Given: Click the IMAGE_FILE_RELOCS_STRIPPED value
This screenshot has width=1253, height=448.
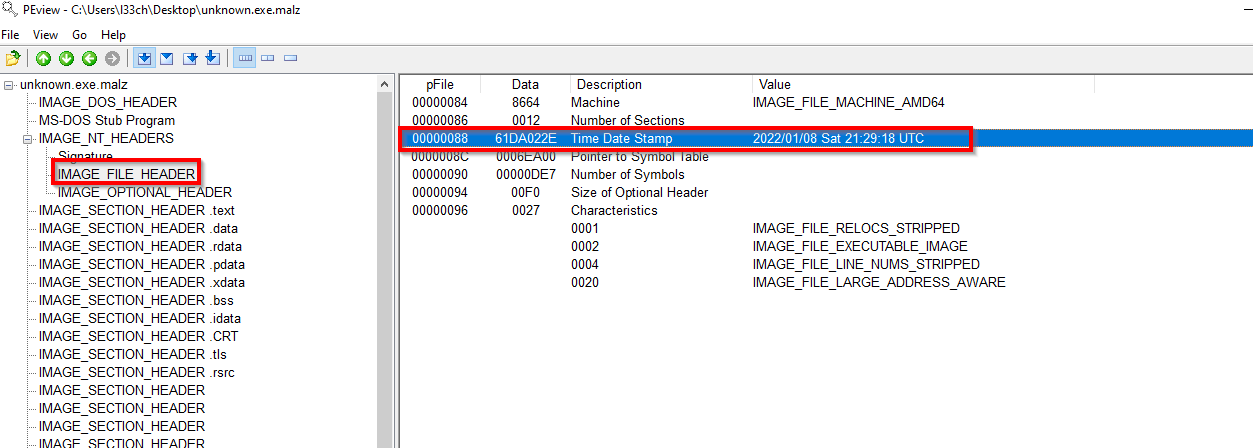Looking at the screenshot, I should pyautogui.click(x=856, y=228).
